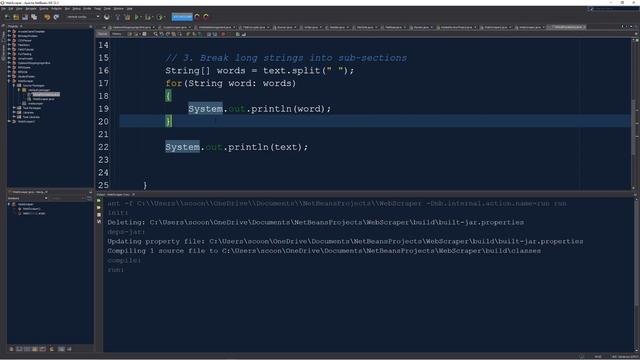Image resolution: width=640 pixels, height=360 pixels.
Task: Click the Shift Line Left editor icon
Action: click(x=209, y=34)
